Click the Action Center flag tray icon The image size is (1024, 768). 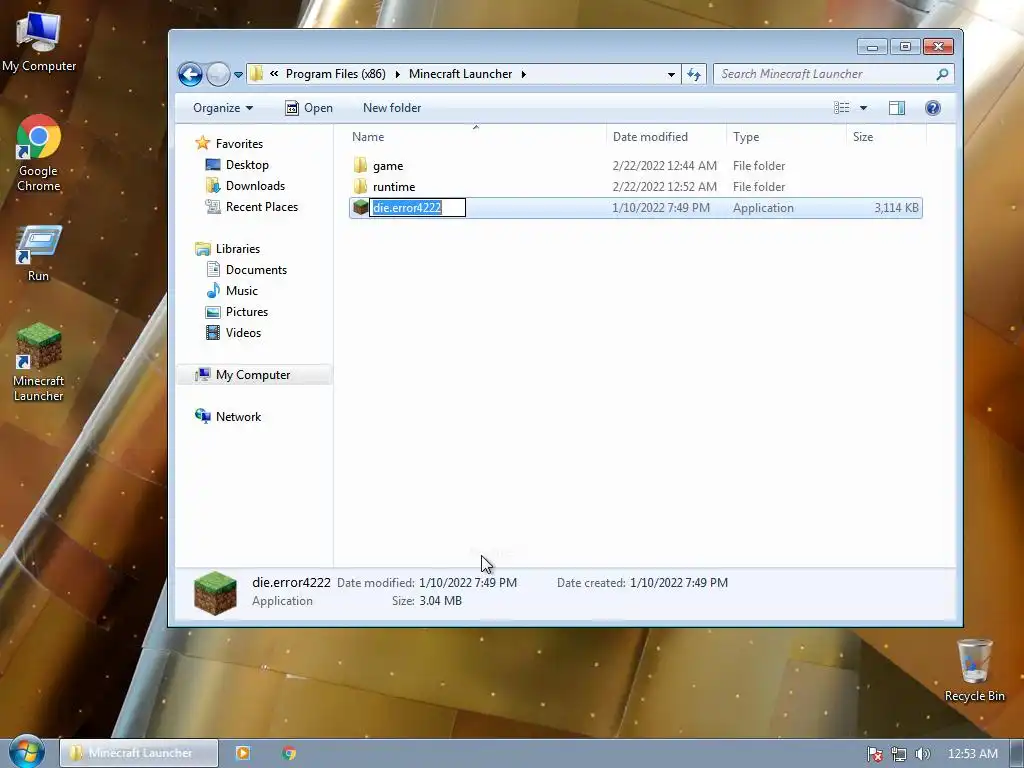tap(874, 754)
